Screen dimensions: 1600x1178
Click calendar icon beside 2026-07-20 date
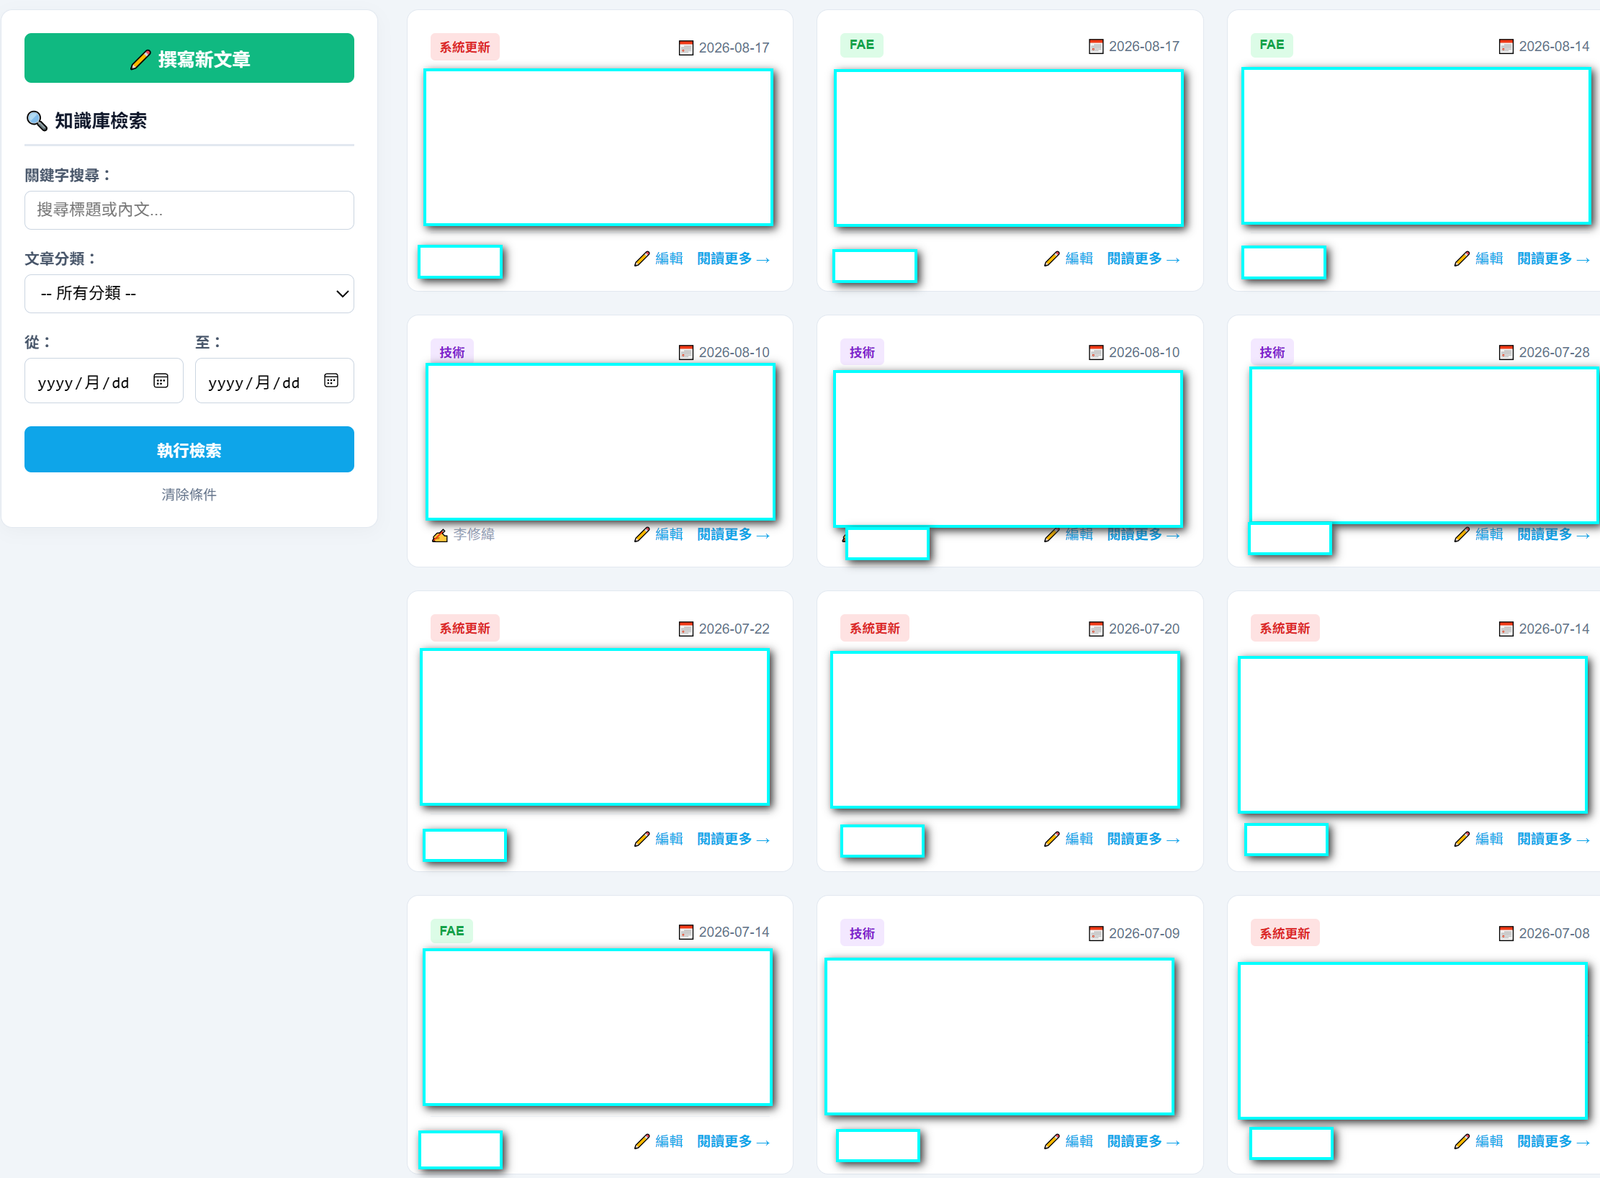coord(1096,629)
